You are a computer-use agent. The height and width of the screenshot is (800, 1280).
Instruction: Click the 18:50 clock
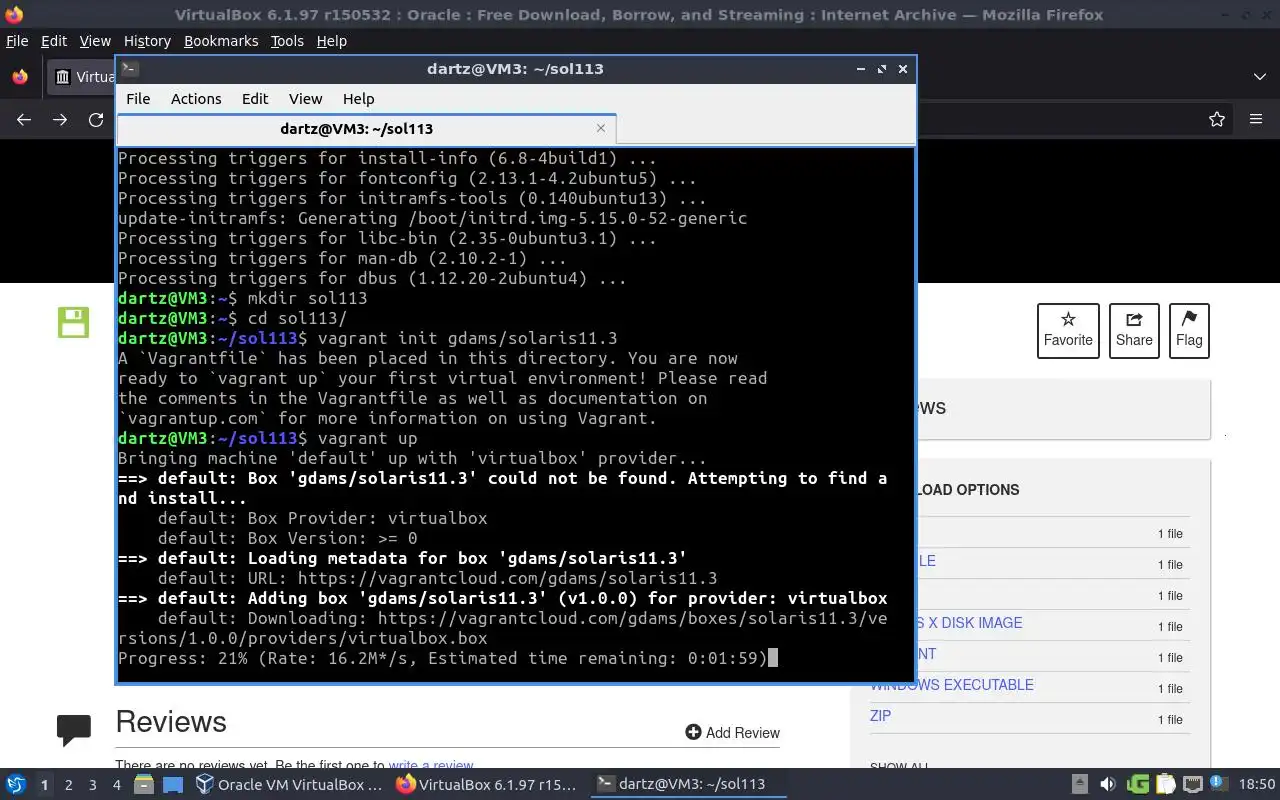(x=1257, y=785)
